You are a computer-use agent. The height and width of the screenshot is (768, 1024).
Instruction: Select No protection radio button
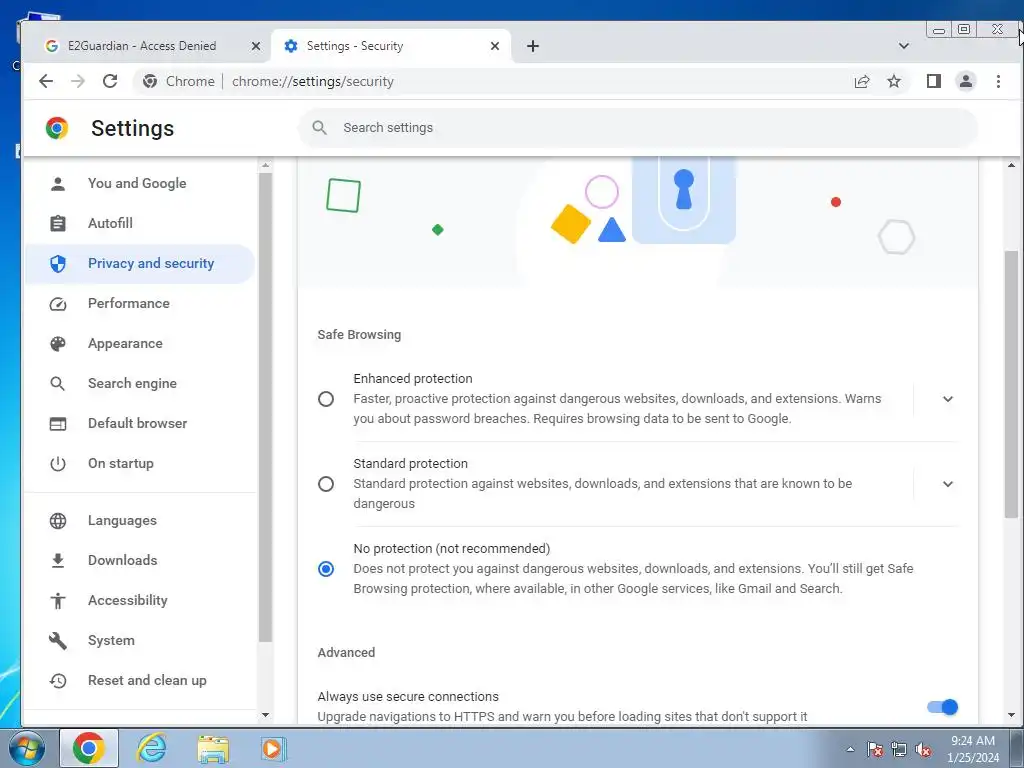pos(326,569)
